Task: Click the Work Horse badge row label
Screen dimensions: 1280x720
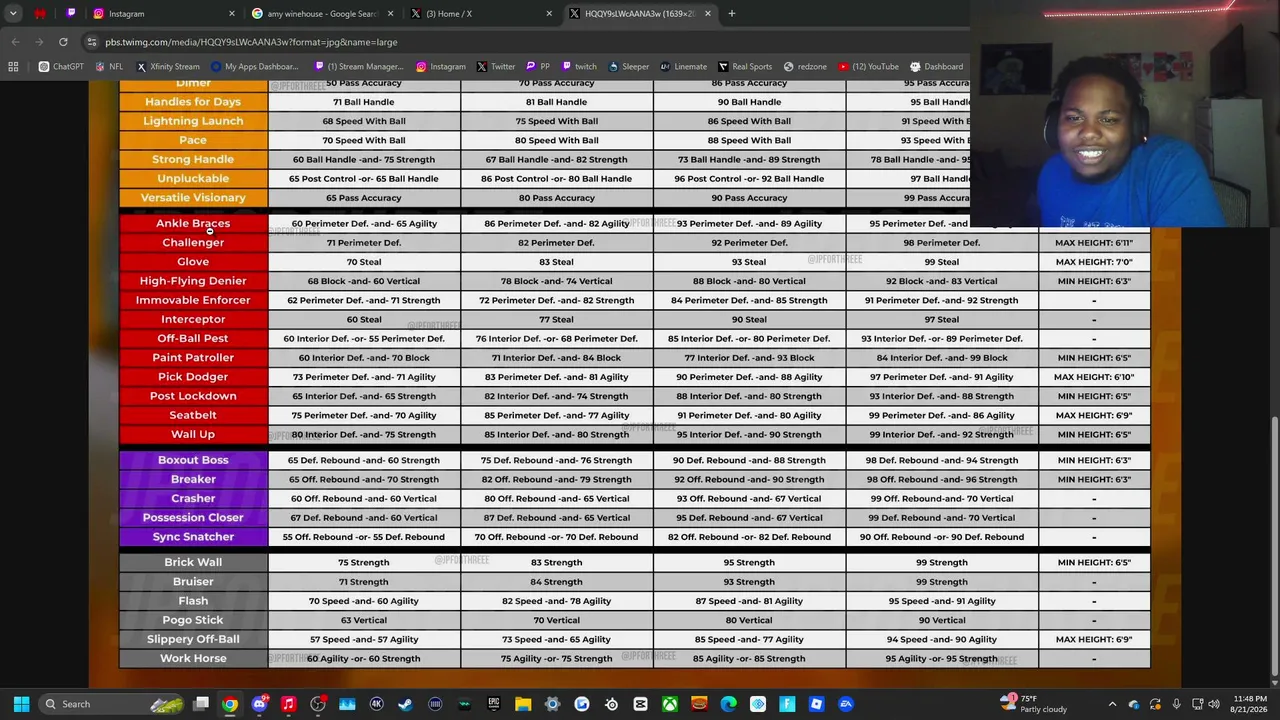Action: pyautogui.click(x=193, y=658)
